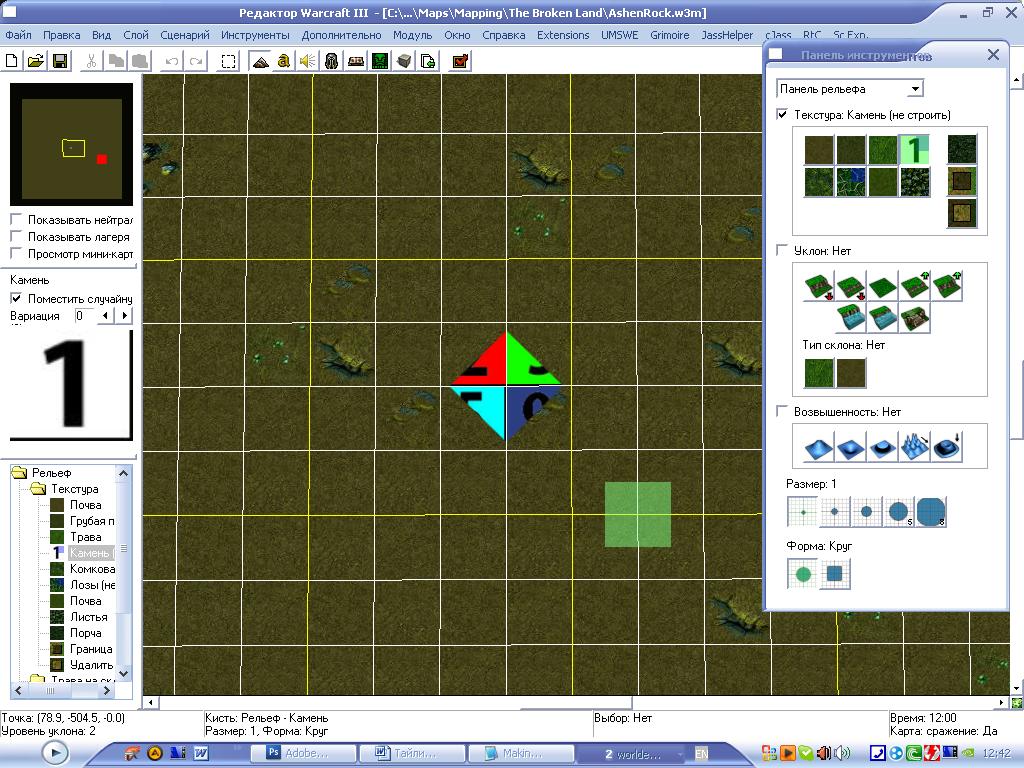Pick the vines blue-green texture swatch
This screenshot has width=1024, height=768.
[x=851, y=182]
